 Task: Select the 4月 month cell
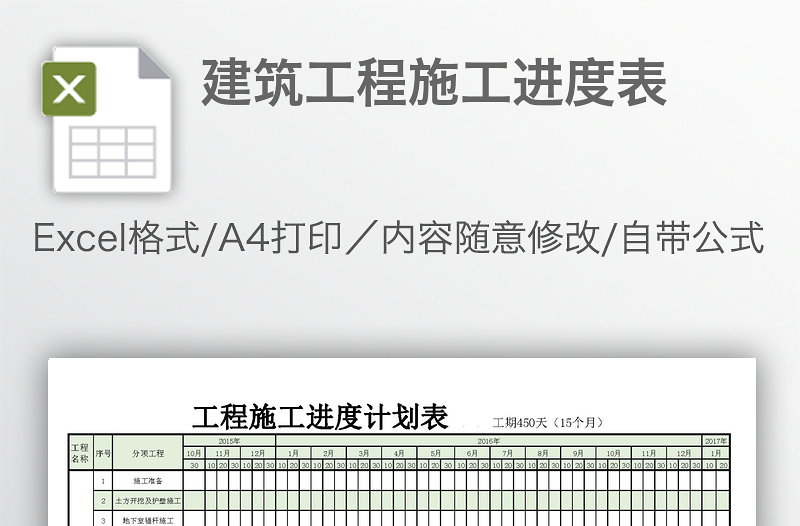(399, 453)
